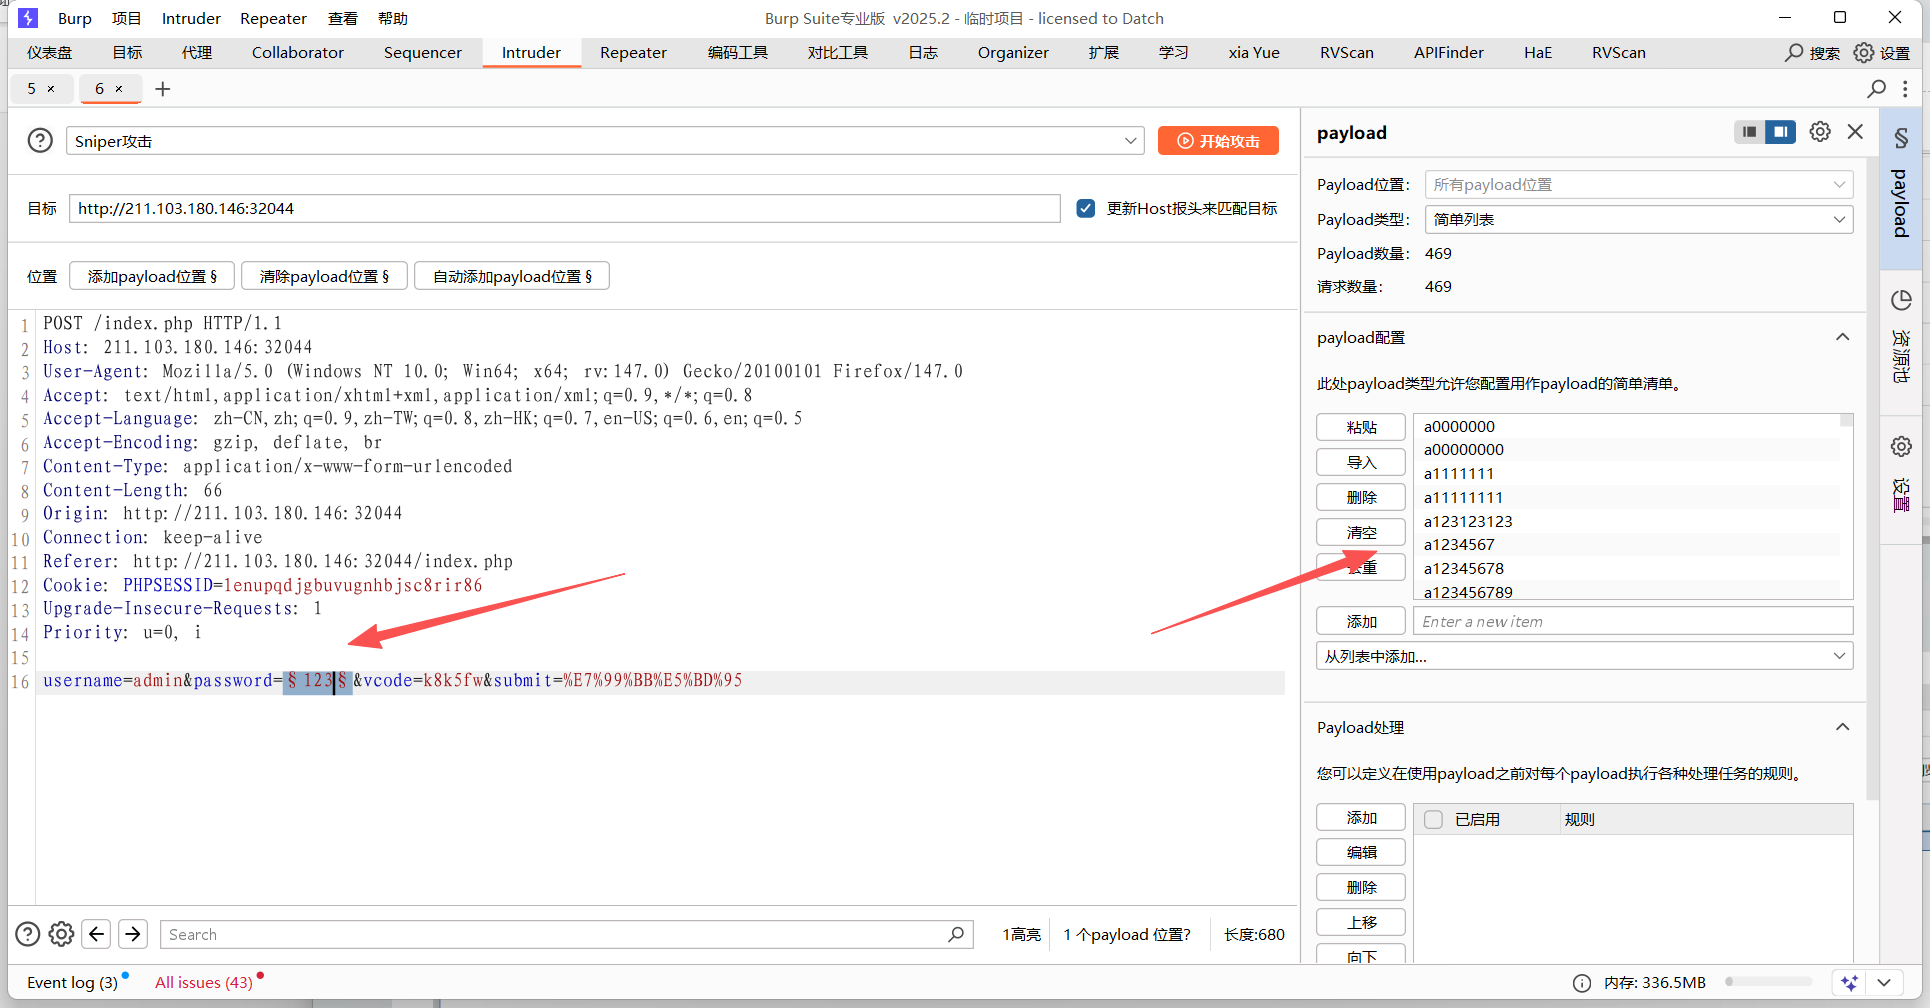Click the help icon beside Sniper attack dropdown
The height and width of the screenshot is (1008, 1930).
coord(40,141)
